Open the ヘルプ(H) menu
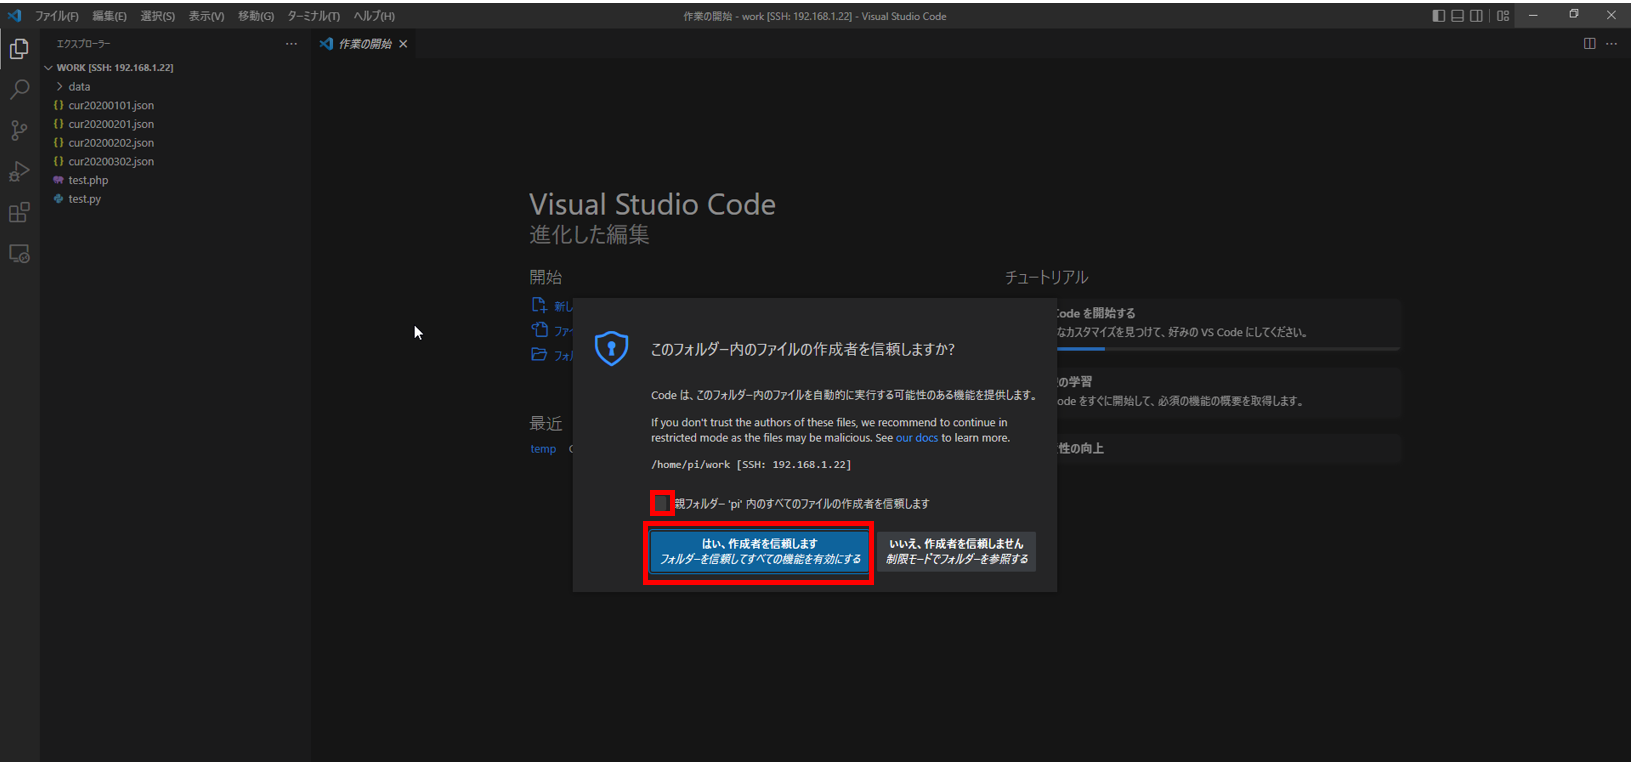Image resolution: width=1635 pixels, height=762 pixels. 374,16
